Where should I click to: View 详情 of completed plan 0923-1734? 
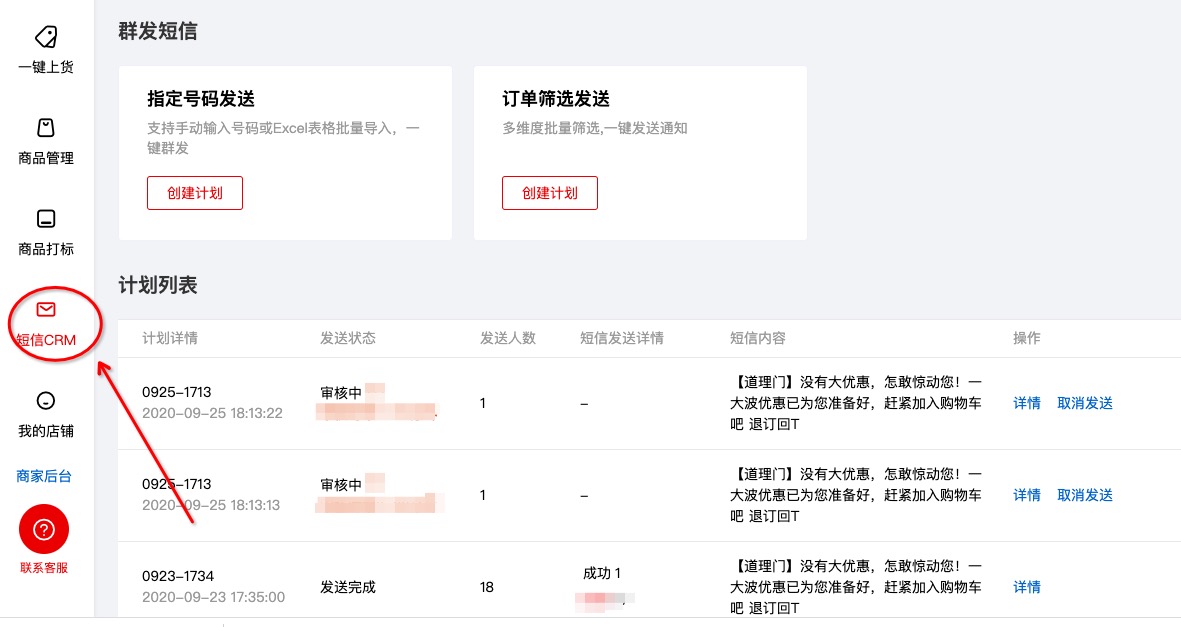click(x=1026, y=587)
